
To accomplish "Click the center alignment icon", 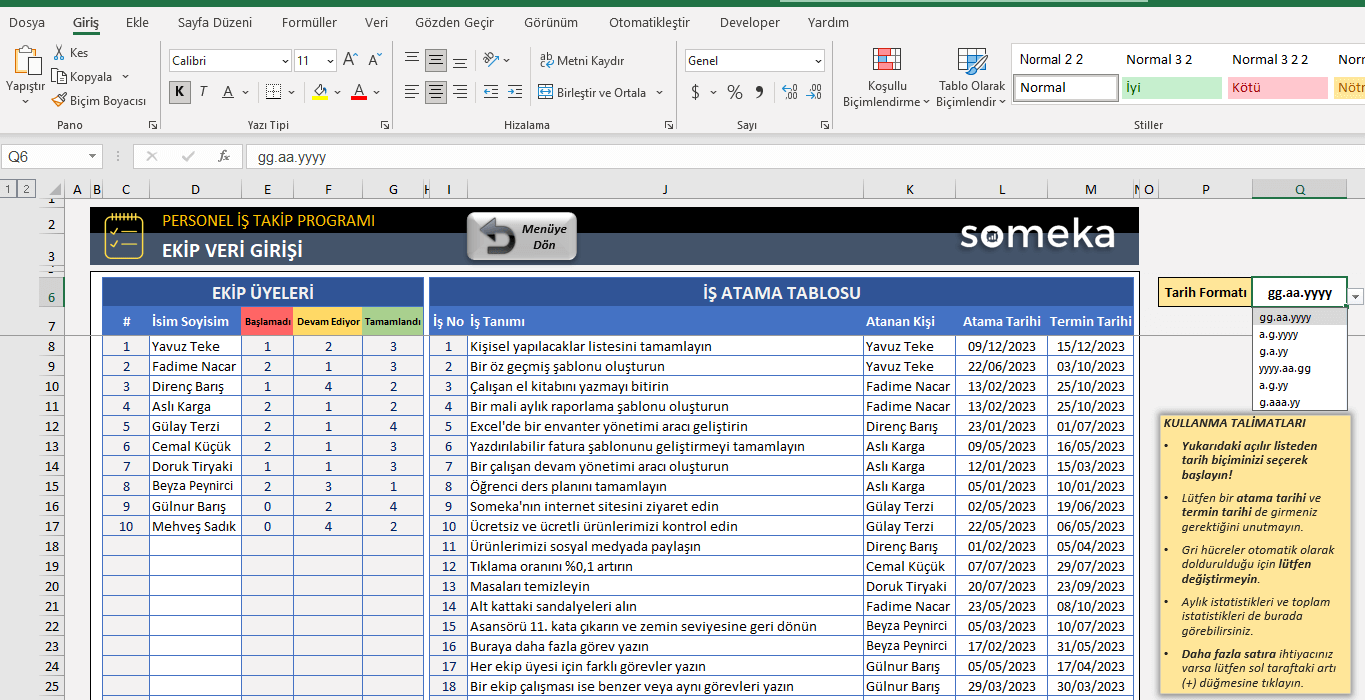I will click(x=435, y=92).
